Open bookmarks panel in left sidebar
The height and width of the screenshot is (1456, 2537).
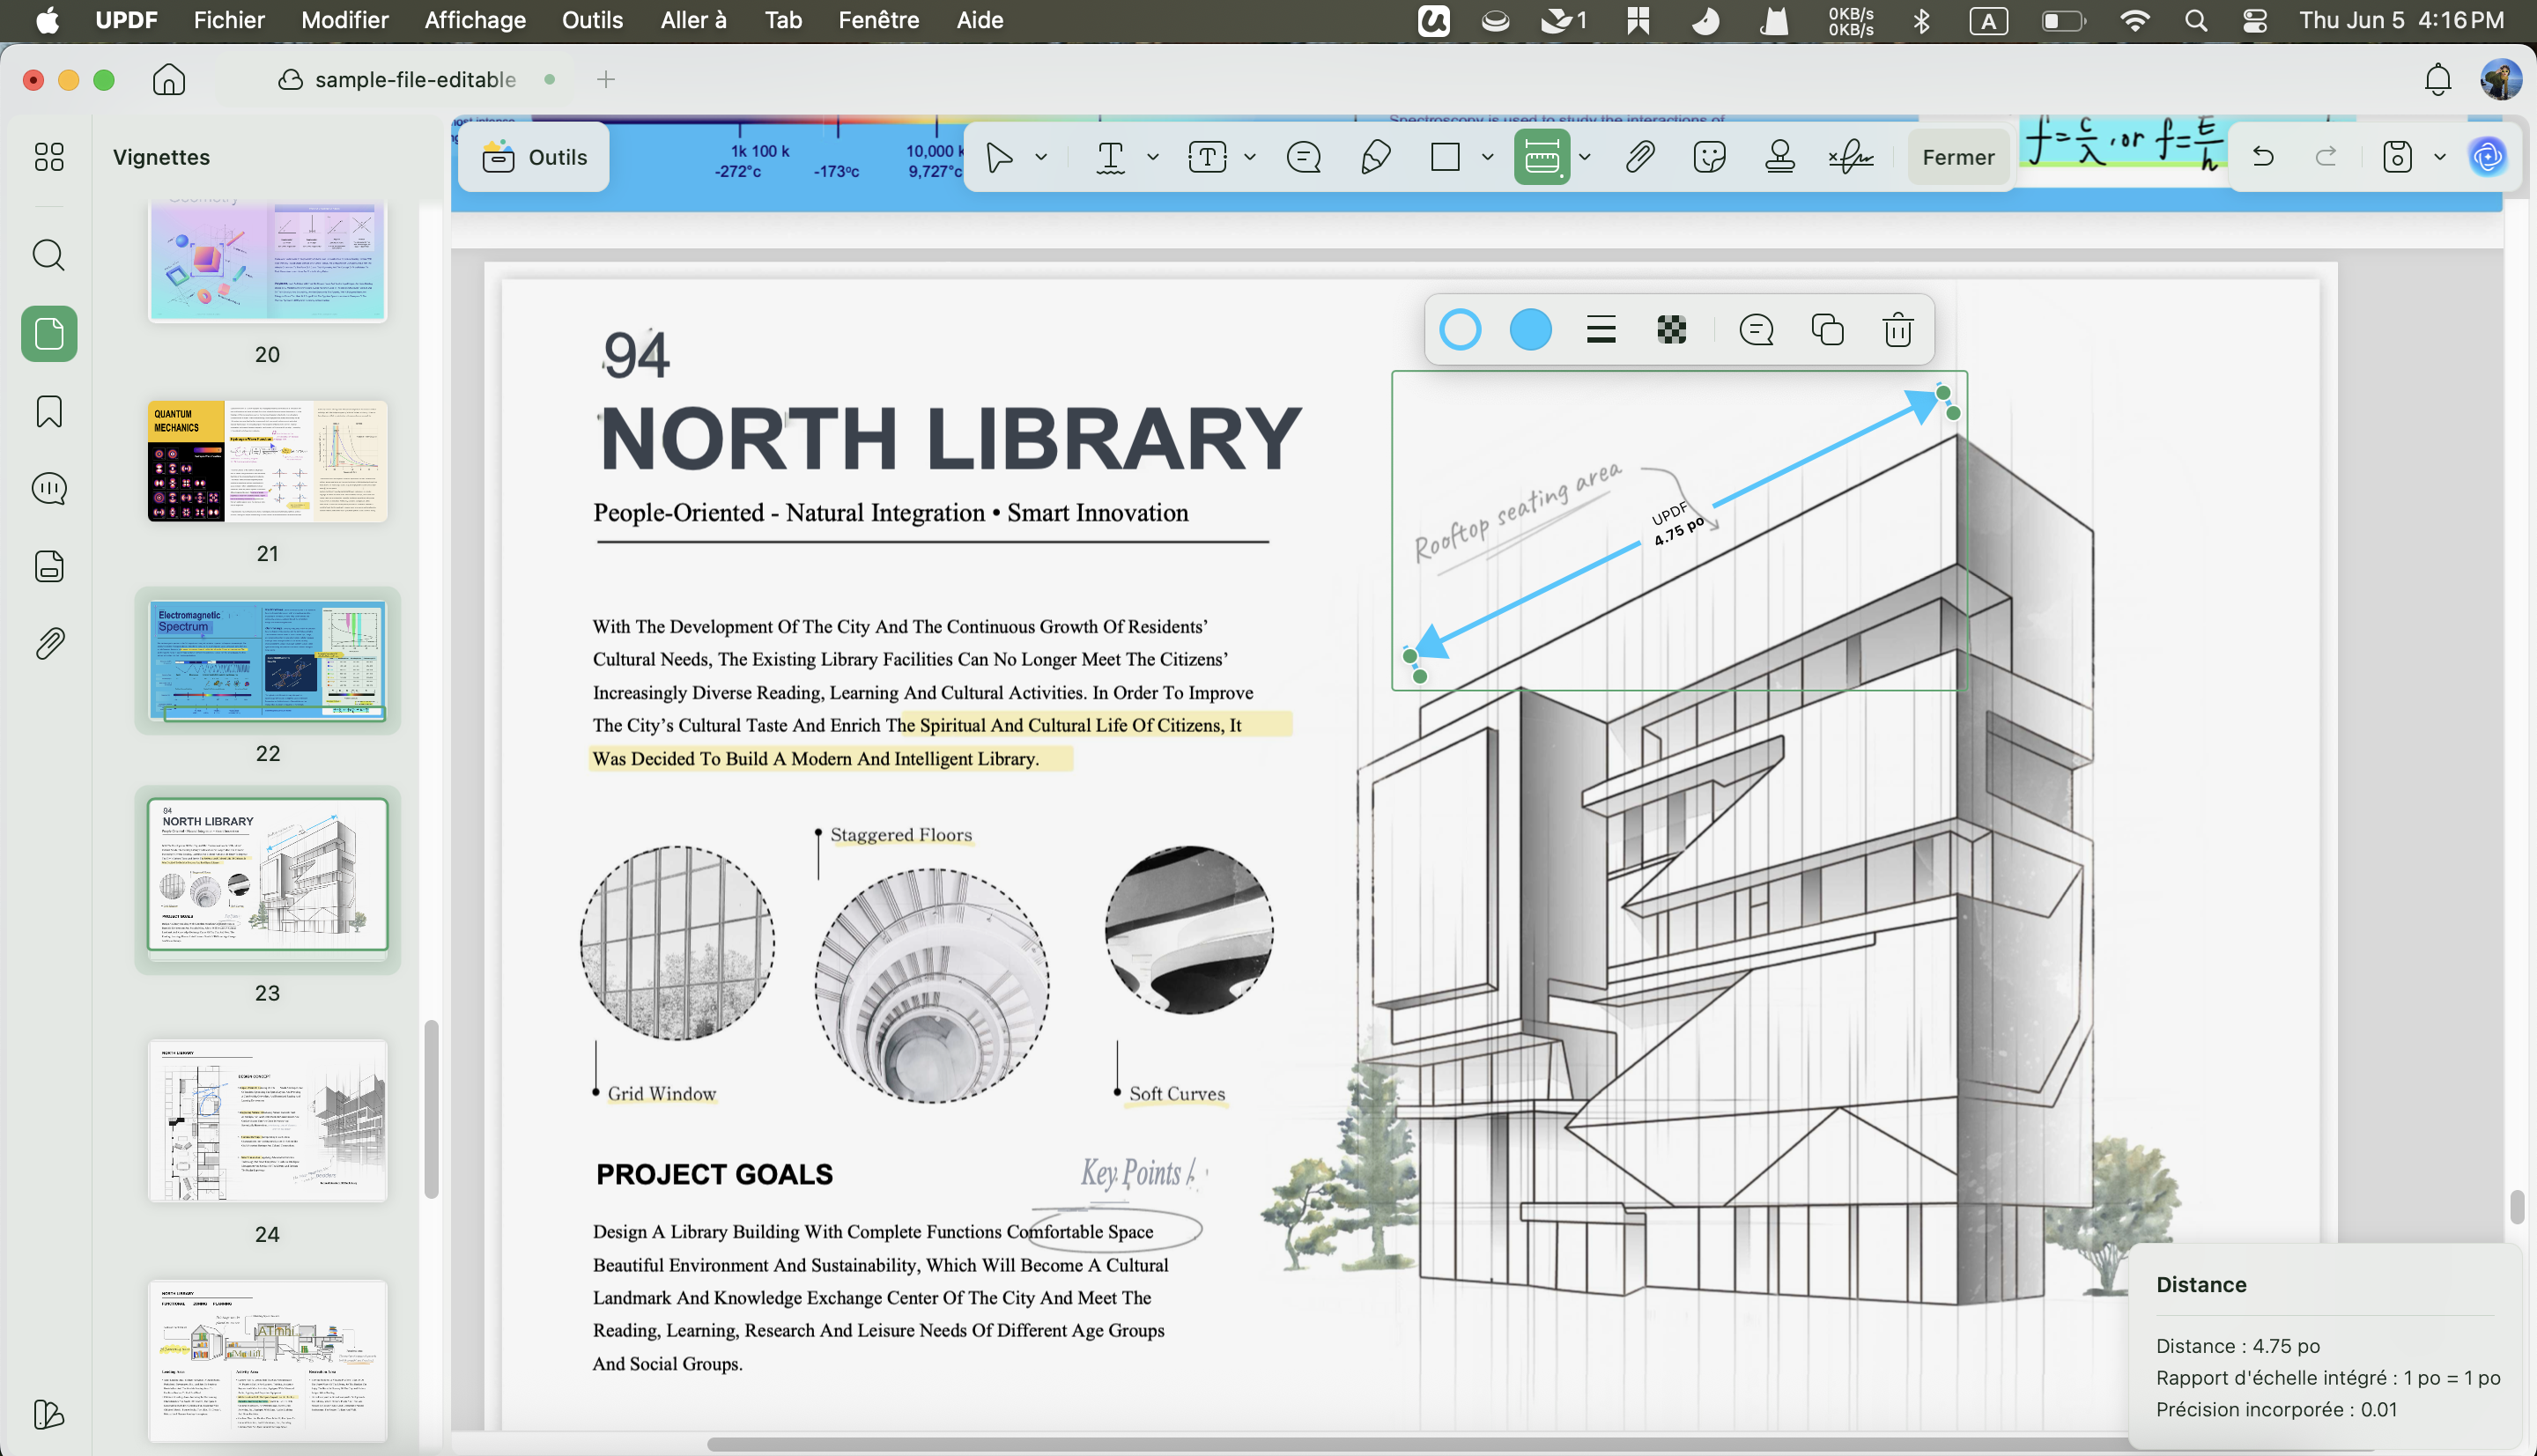(49, 411)
